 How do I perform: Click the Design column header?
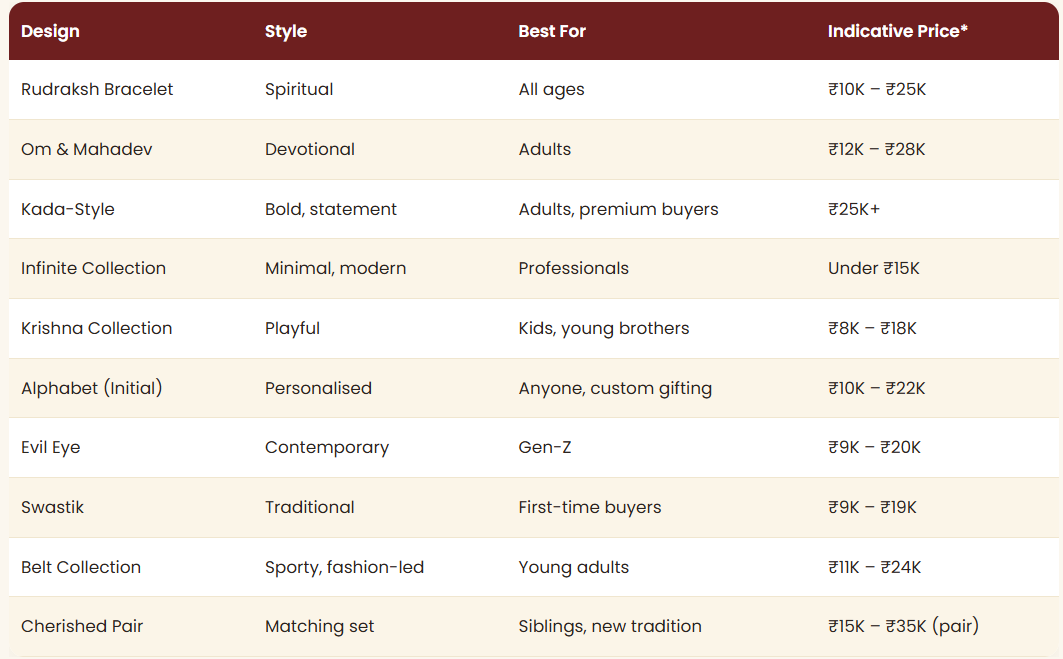point(50,31)
